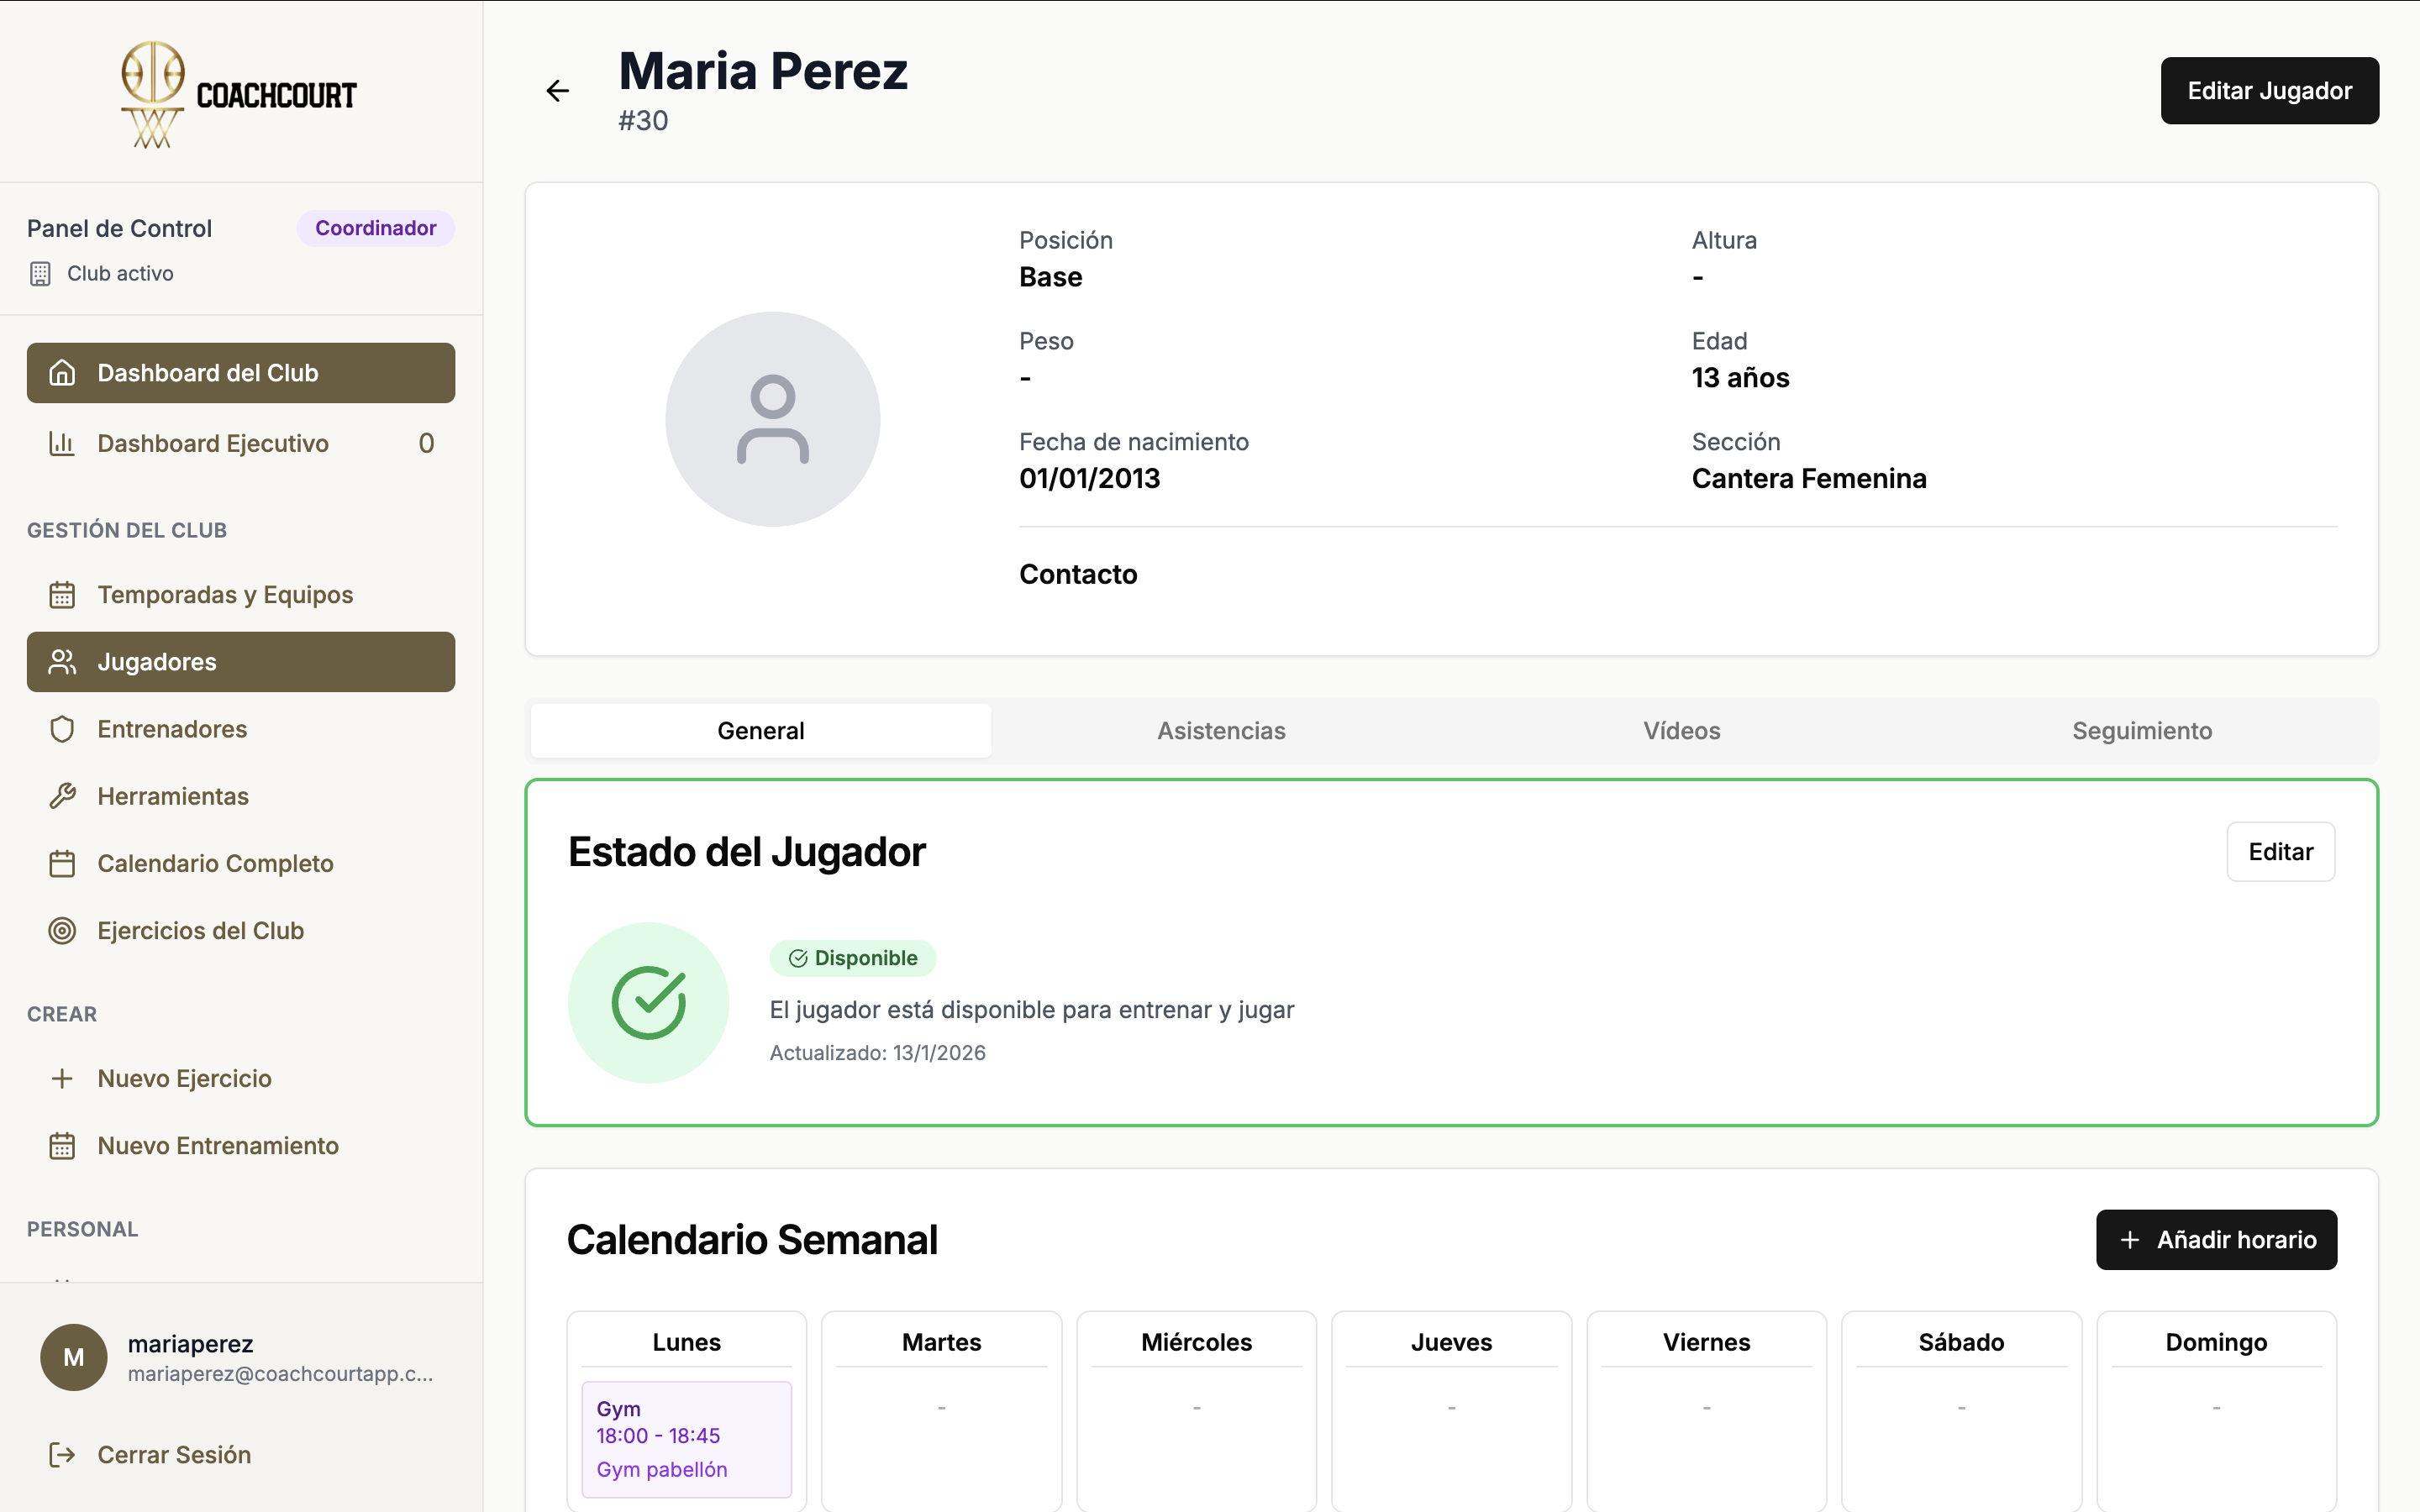Click the calendar icon for Nuevo Entrenamiento
The image size is (2420, 1512).
(x=62, y=1146)
